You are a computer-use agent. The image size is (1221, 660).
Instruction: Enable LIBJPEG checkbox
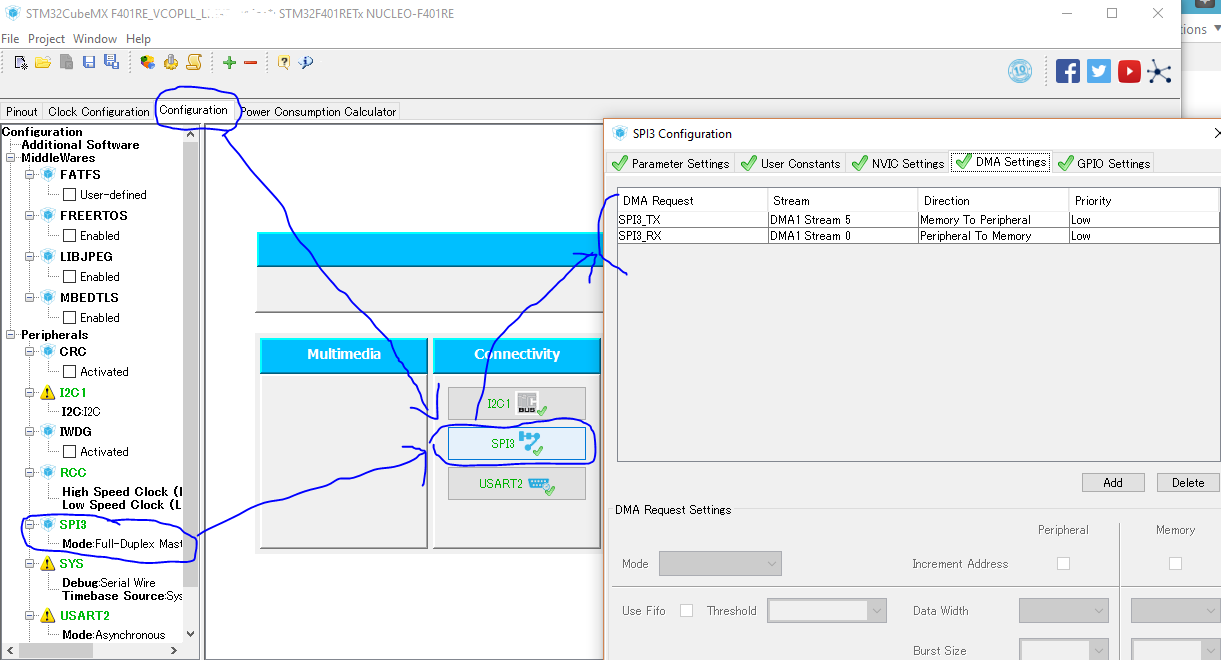click(x=70, y=277)
